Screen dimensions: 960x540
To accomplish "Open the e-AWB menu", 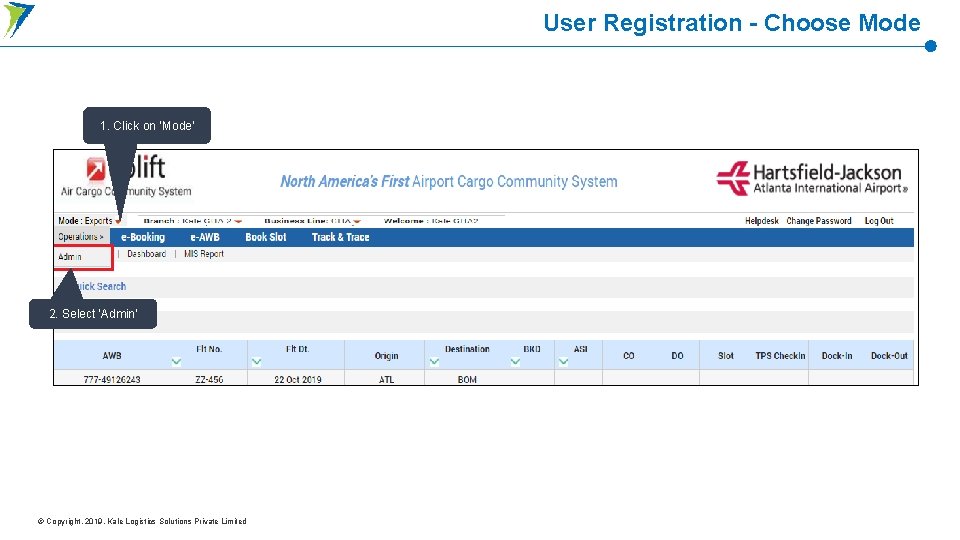I will coord(204,237).
